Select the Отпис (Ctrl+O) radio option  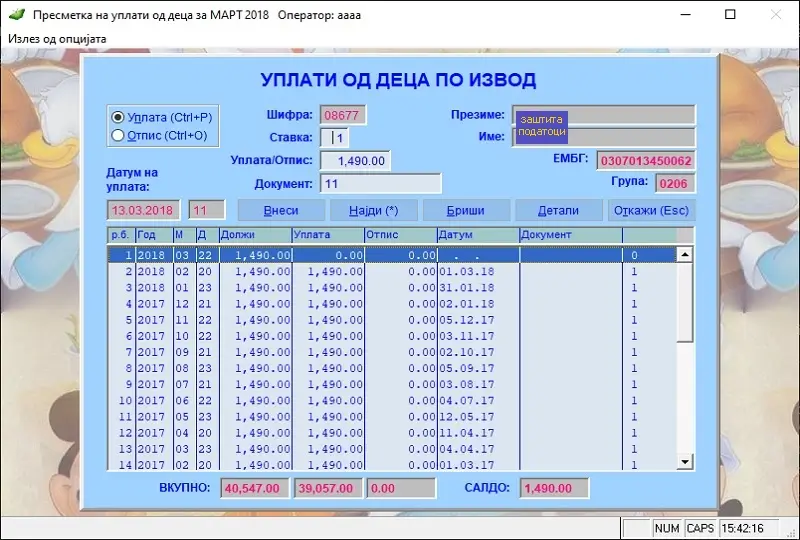pos(118,135)
